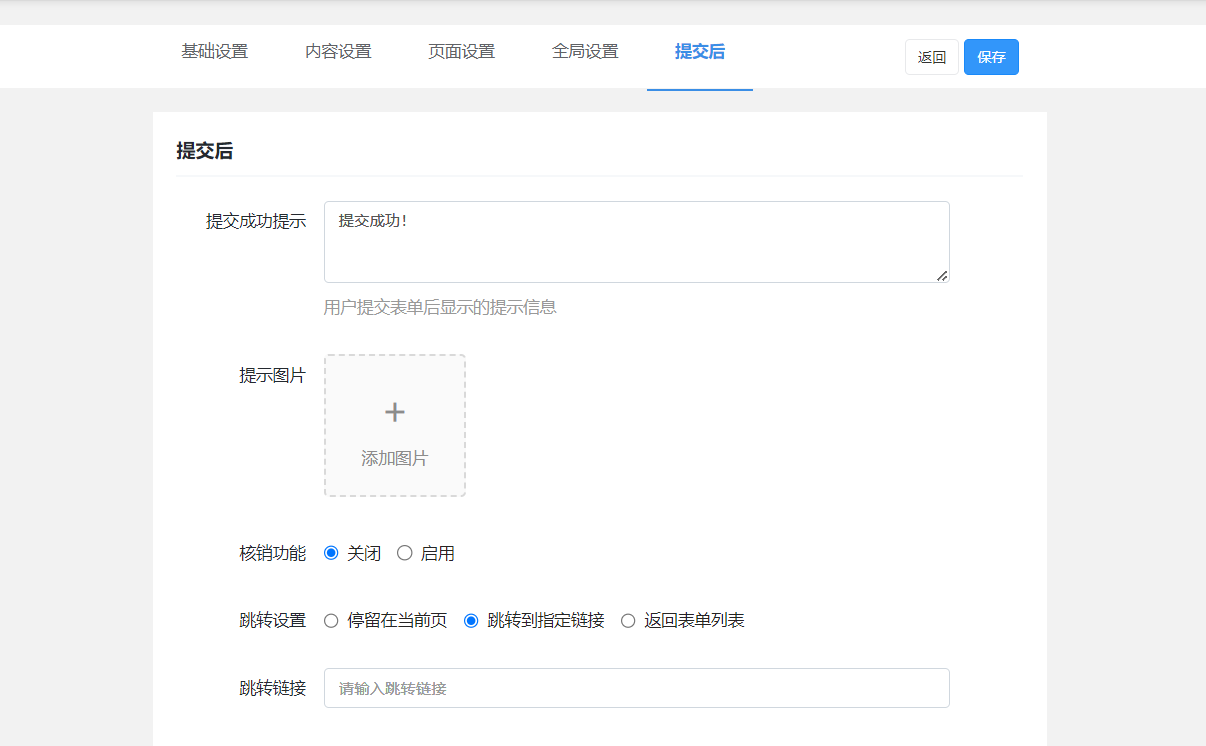Open the 基础设置 tab
This screenshot has height=746, width=1206.
click(x=214, y=52)
